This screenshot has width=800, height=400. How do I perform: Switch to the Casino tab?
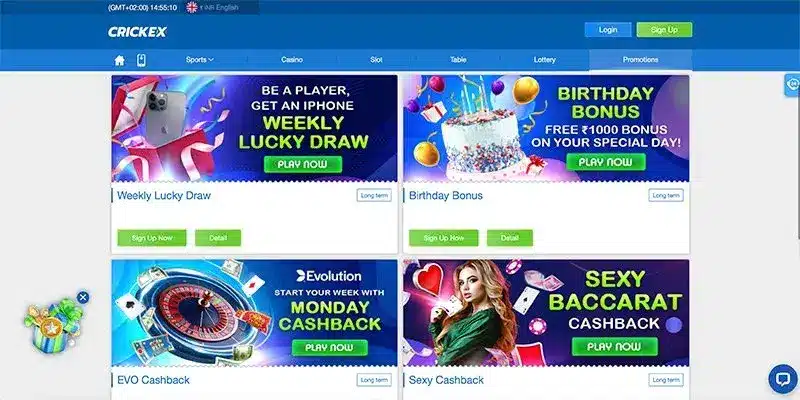tap(292, 60)
